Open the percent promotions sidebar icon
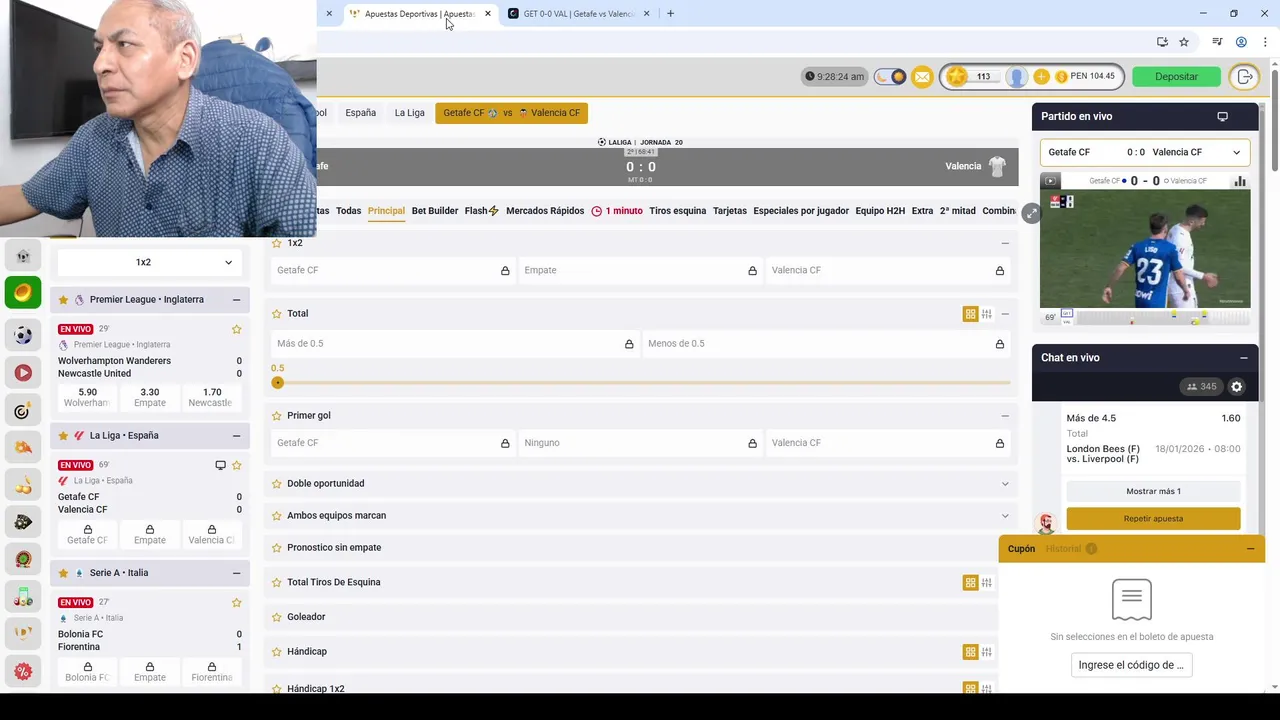This screenshot has height=720, width=1280. click(23, 671)
